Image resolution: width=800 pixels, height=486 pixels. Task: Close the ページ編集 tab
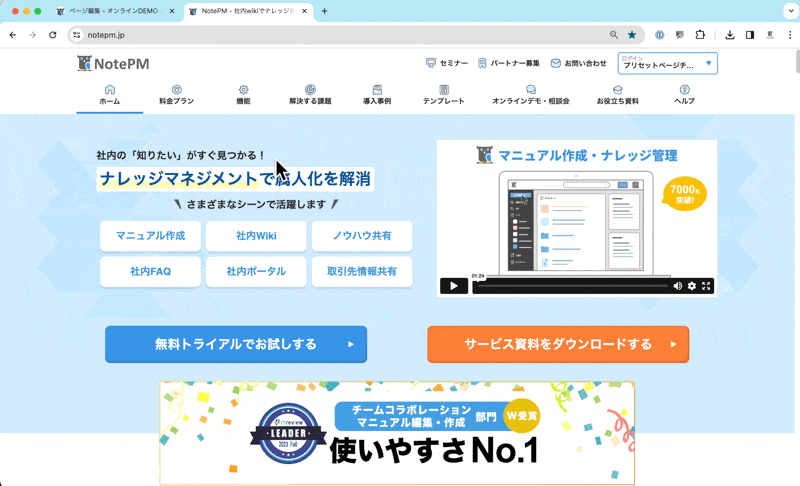pos(172,11)
